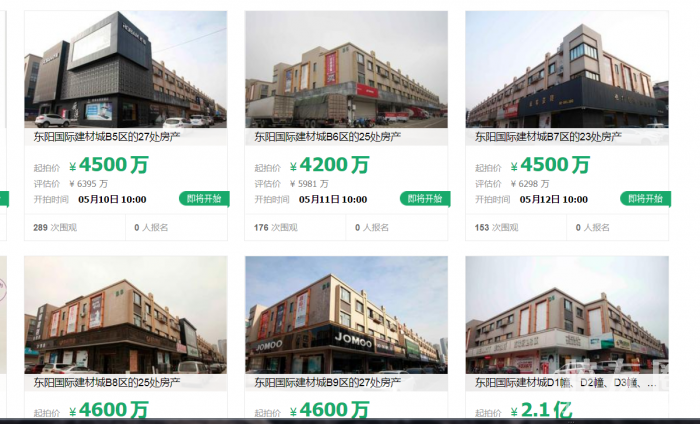Viewport: 700px width, 424px height.
Task: Open the B7区 23处房产 listing photo
Action: [567, 69]
